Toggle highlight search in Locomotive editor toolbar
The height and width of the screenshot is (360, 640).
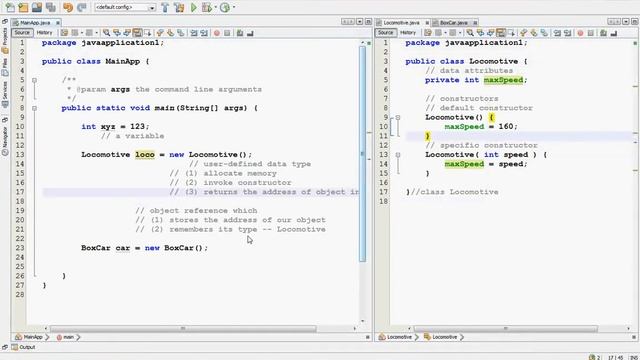[501, 33]
